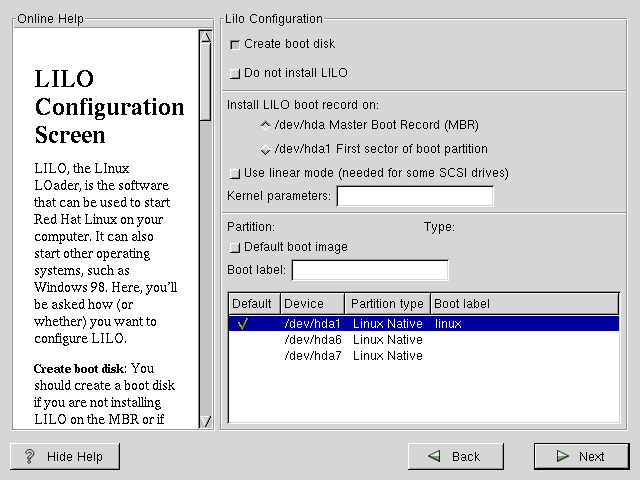Viewport: 640px width, 480px height.
Task: Click the help scrollbar down arrow
Action: [x=205, y=421]
